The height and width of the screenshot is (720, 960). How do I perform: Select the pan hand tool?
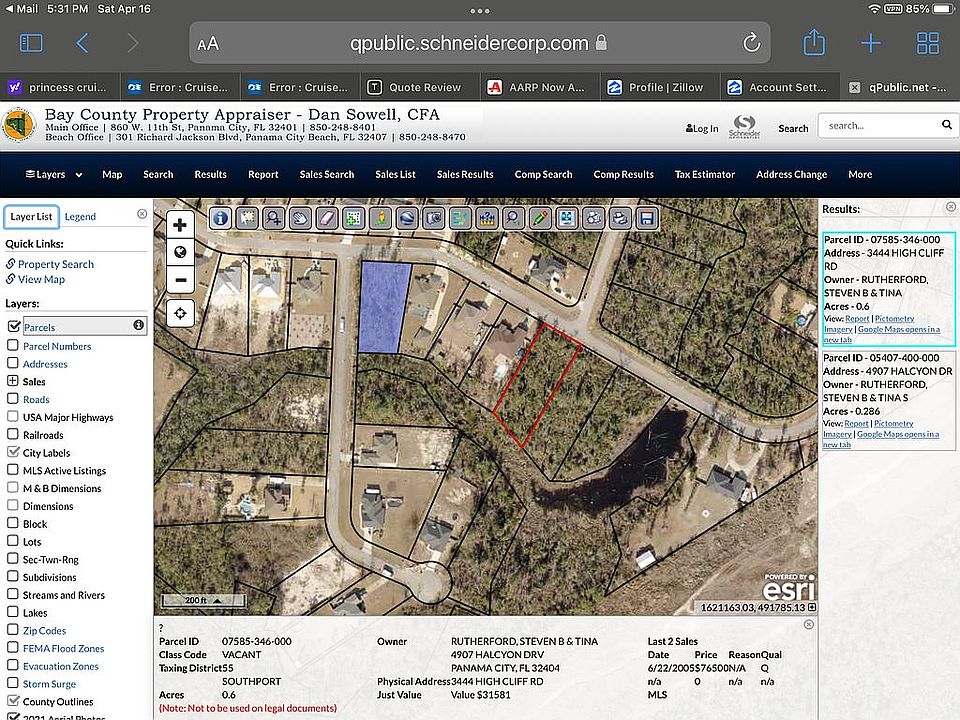click(x=300, y=217)
